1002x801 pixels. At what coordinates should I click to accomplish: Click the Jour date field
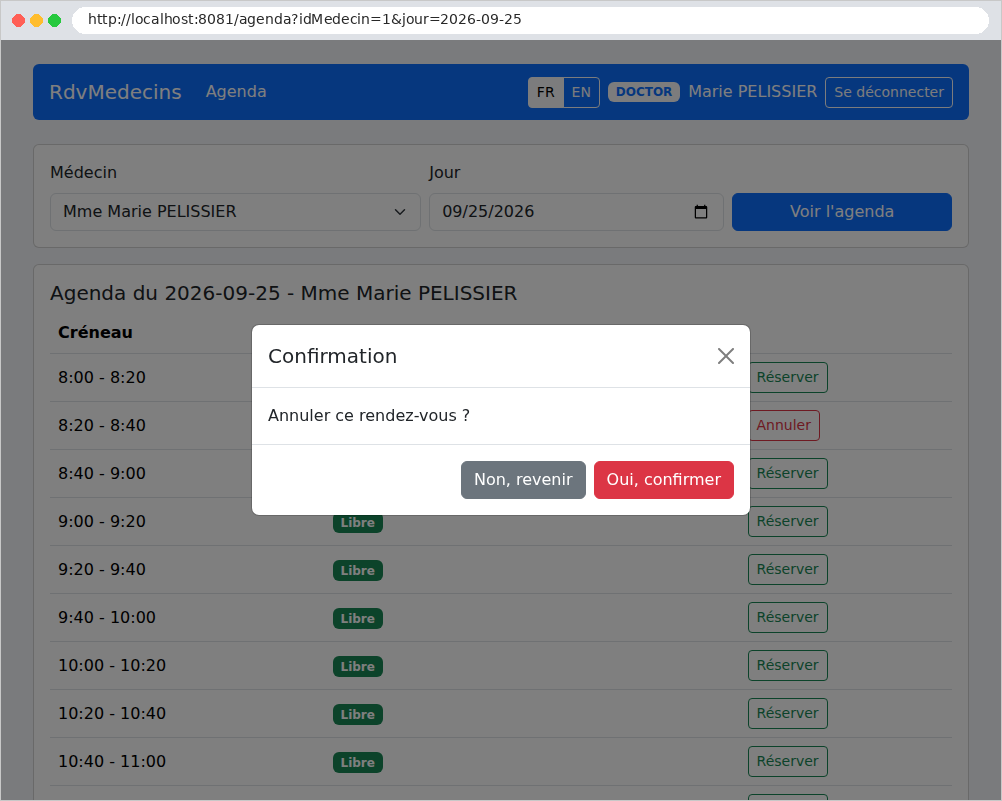tap(576, 212)
